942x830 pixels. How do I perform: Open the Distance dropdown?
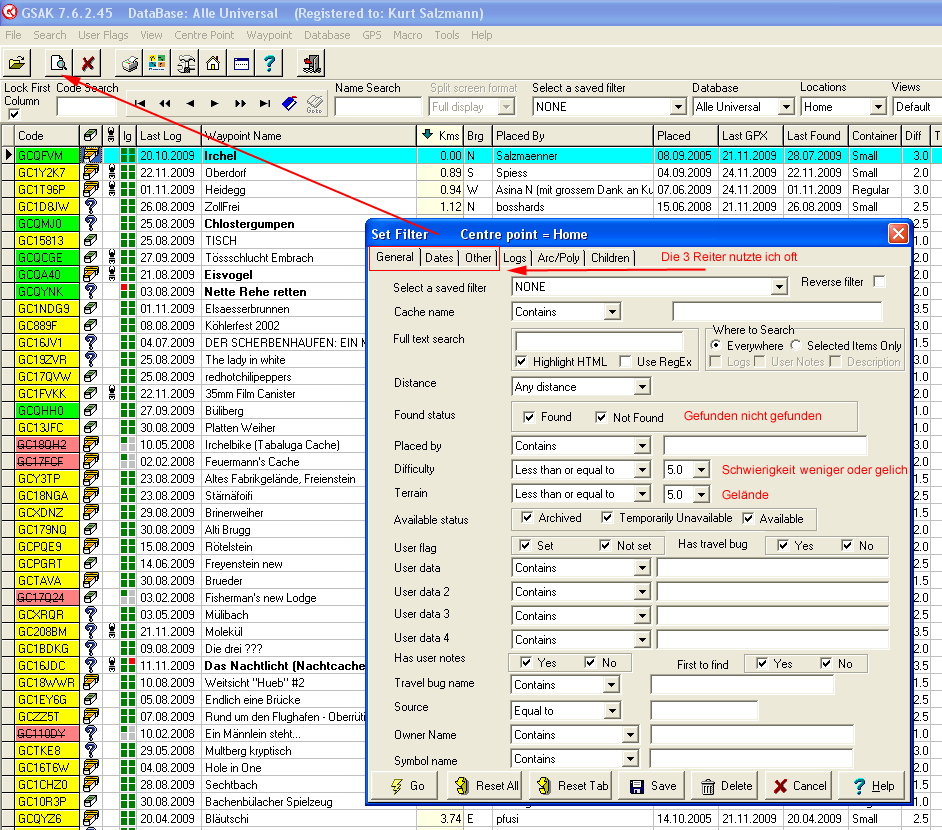pos(642,387)
